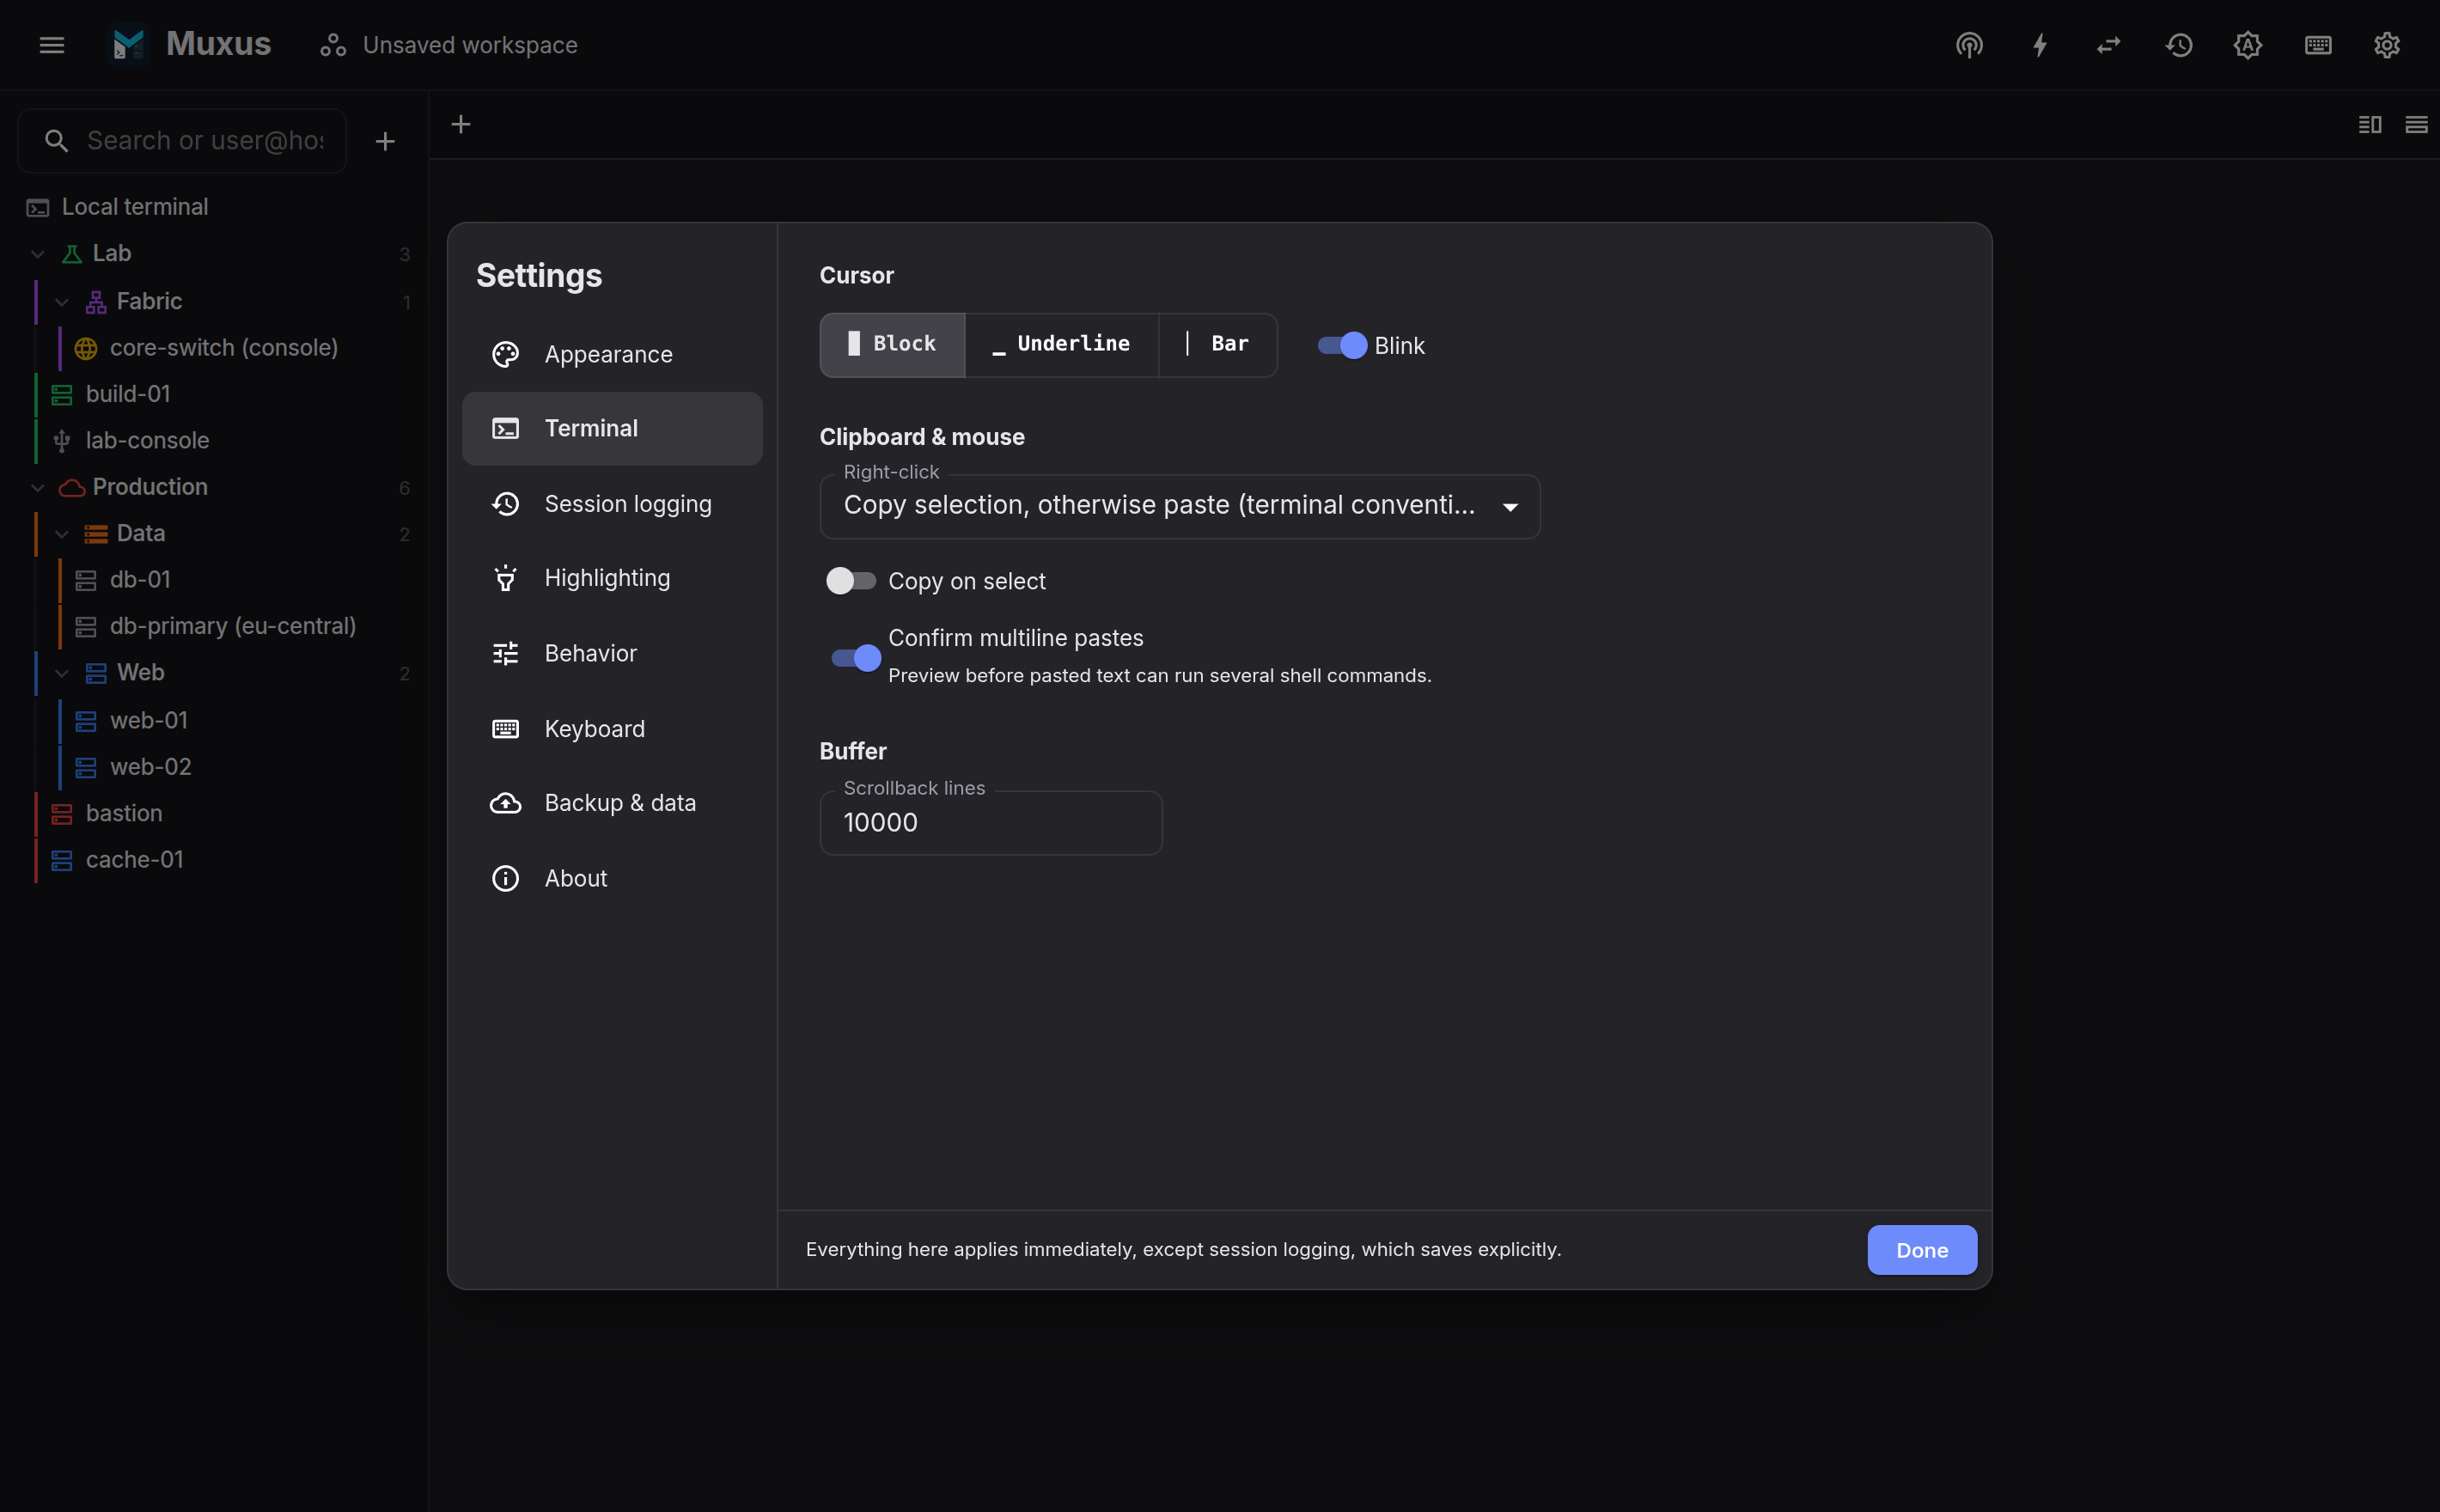The width and height of the screenshot is (2440, 1512).
Task: Select the Block cursor style
Action: click(x=892, y=345)
